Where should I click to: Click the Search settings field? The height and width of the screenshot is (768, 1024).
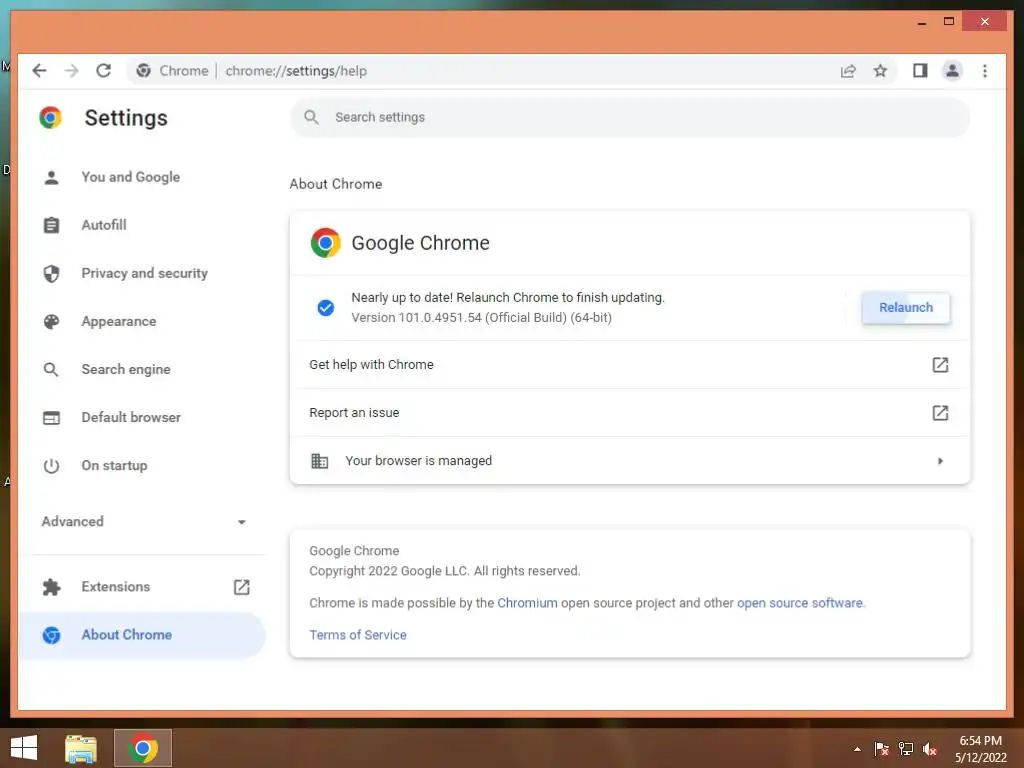point(630,118)
